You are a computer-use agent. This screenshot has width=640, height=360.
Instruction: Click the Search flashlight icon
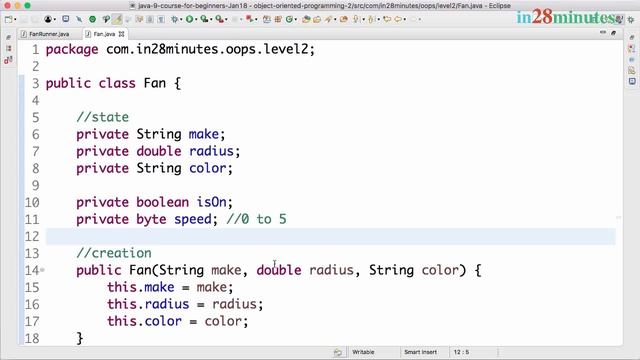[x=329, y=19]
